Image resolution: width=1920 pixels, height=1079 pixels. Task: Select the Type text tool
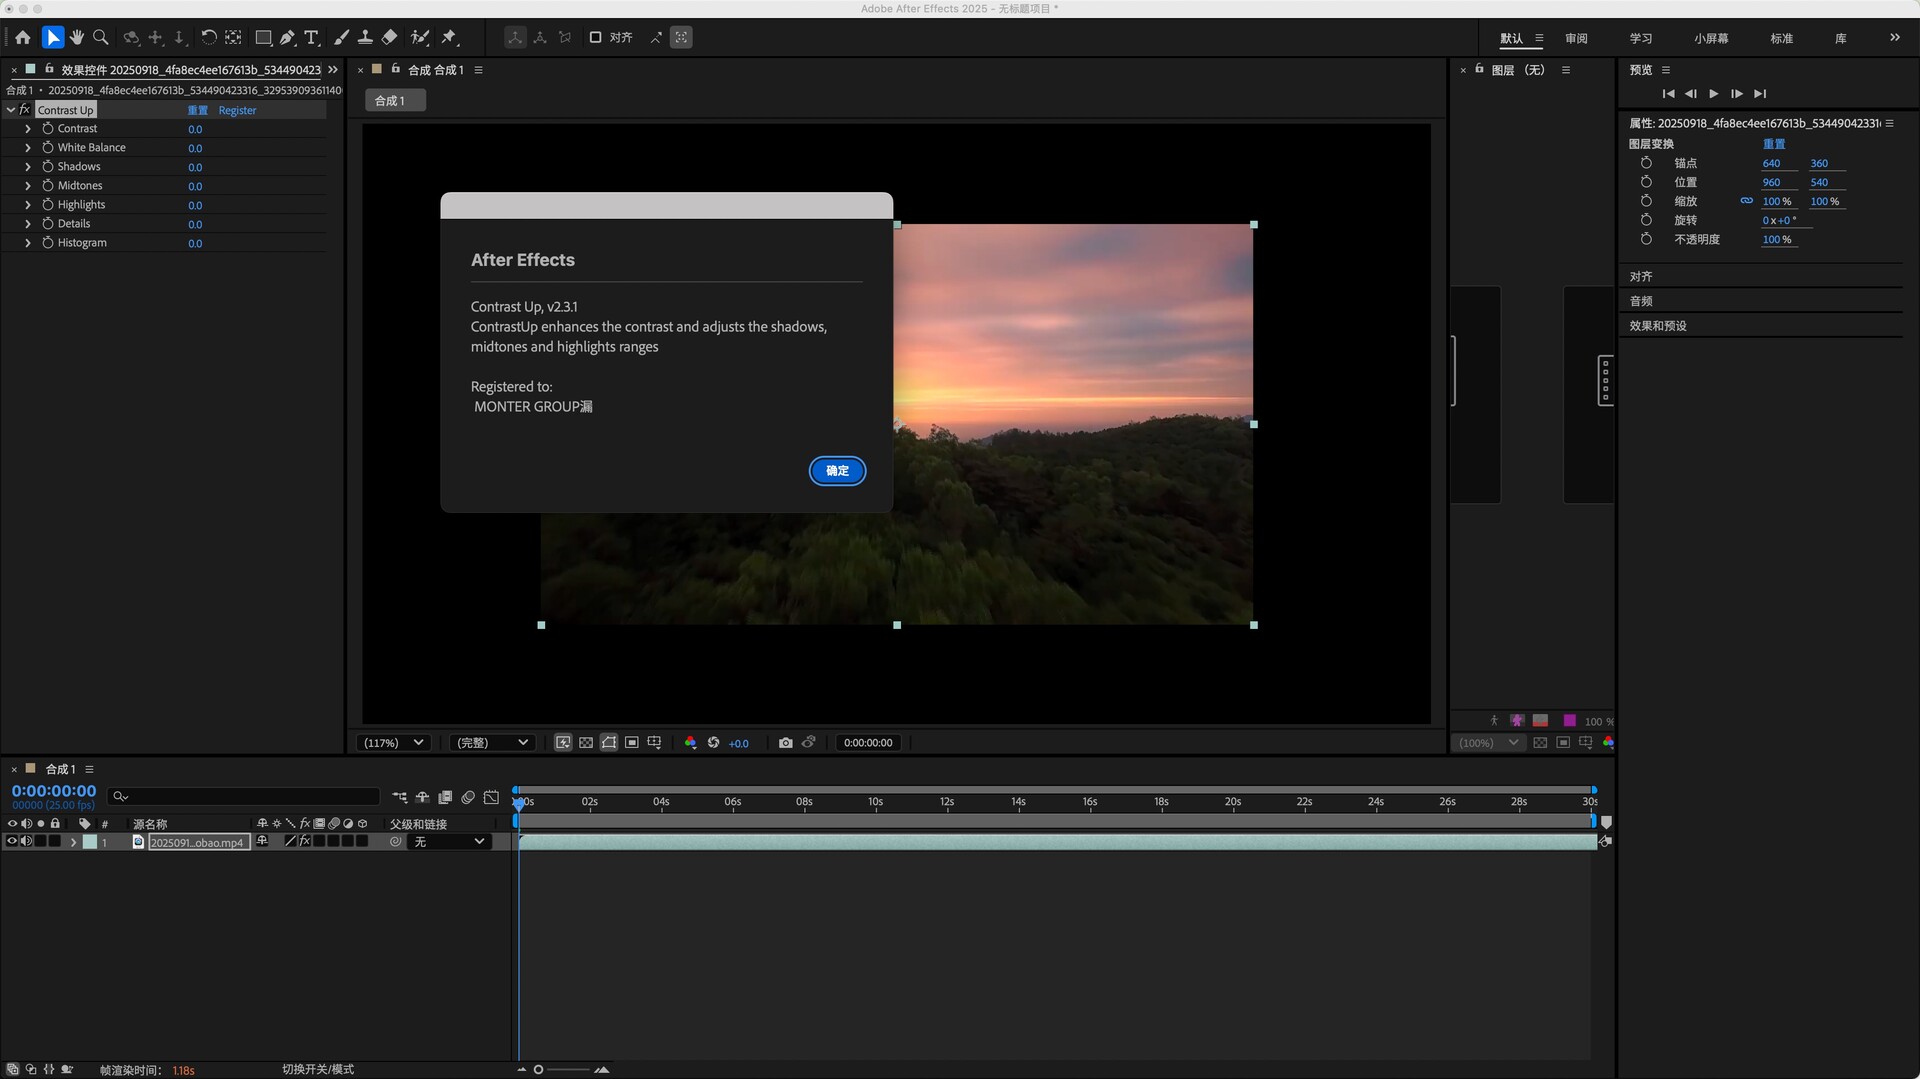coord(312,37)
